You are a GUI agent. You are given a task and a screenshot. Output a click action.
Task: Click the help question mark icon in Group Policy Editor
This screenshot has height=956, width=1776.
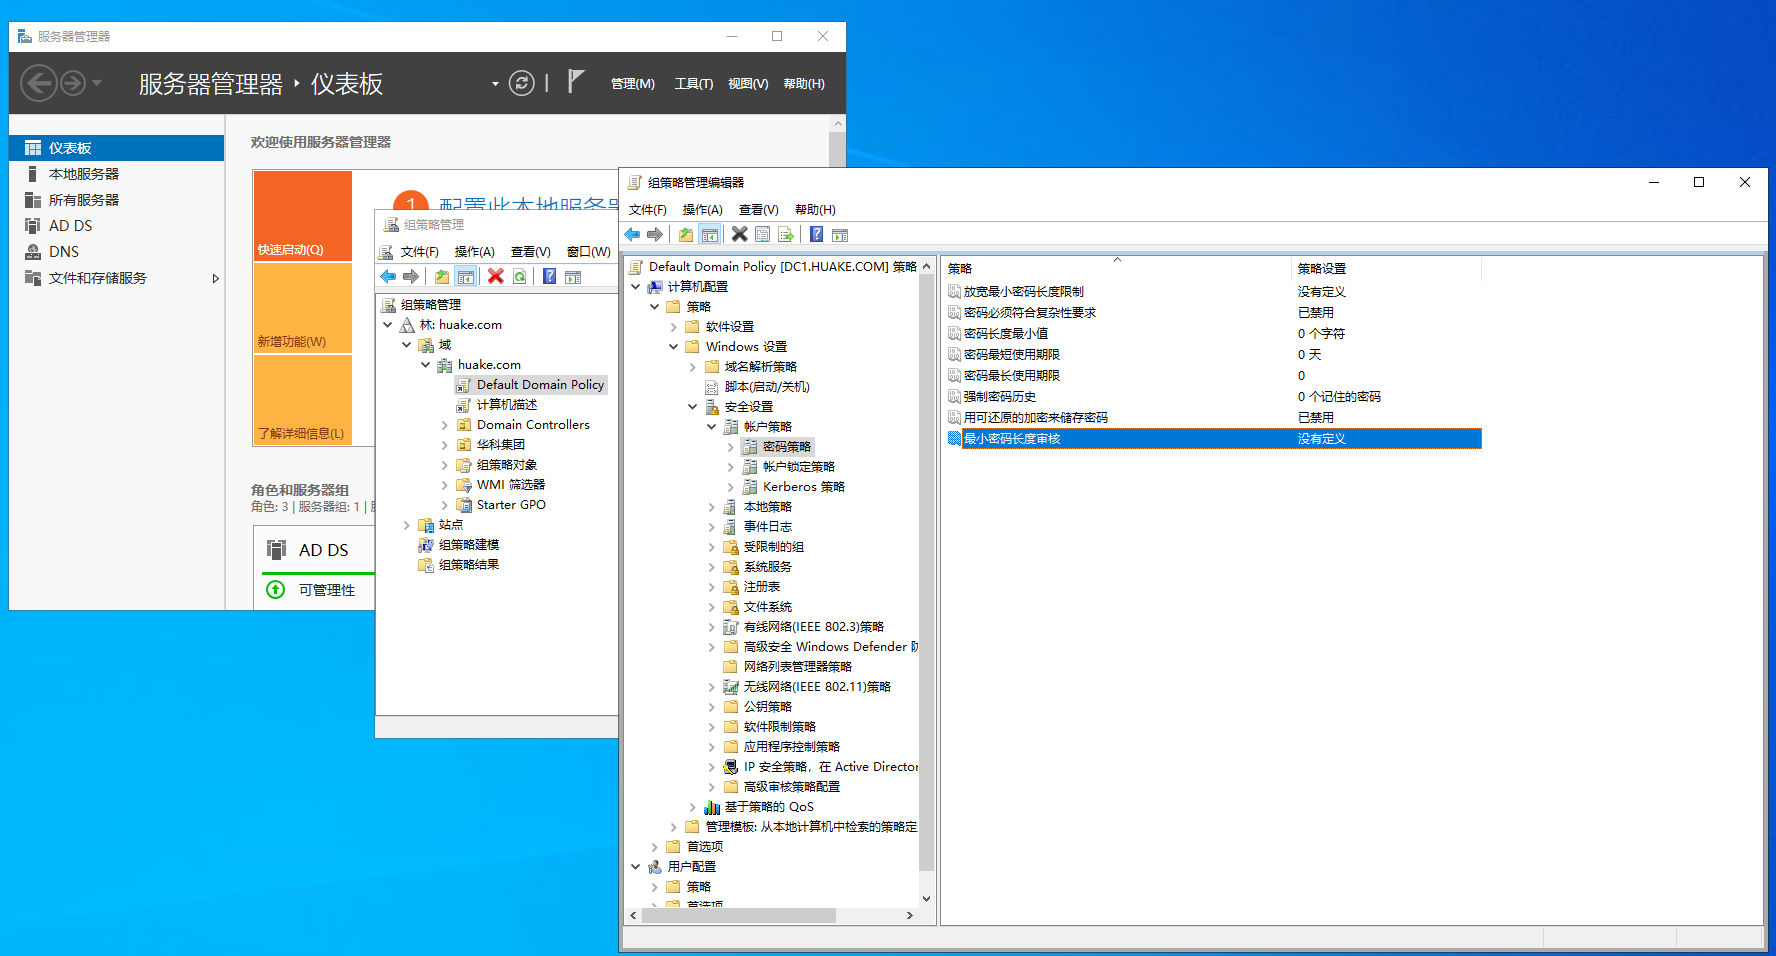coord(817,235)
